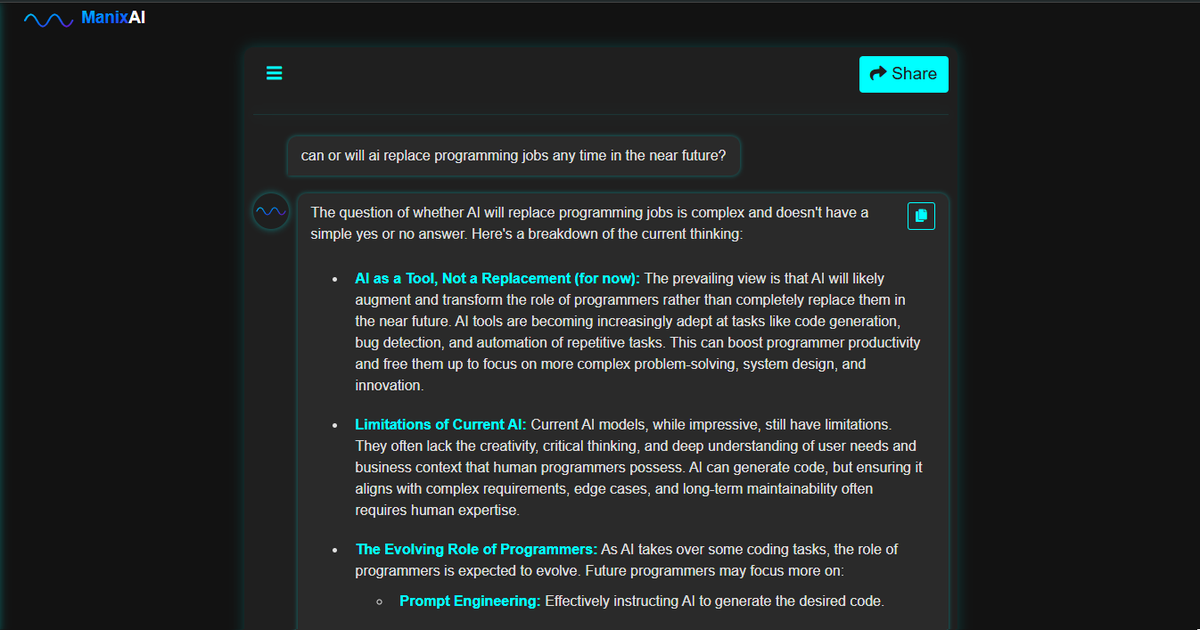The image size is (1200, 630).
Task: Select the user question message bubble
Action: 513,156
